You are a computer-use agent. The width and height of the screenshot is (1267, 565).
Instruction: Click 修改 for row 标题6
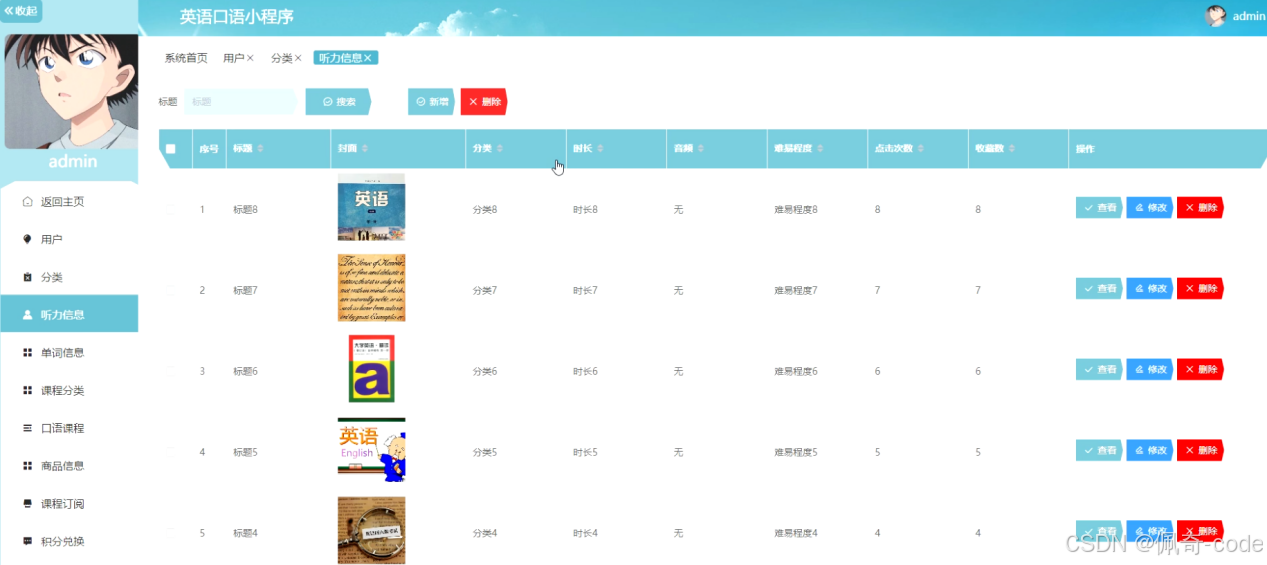click(x=1150, y=369)
